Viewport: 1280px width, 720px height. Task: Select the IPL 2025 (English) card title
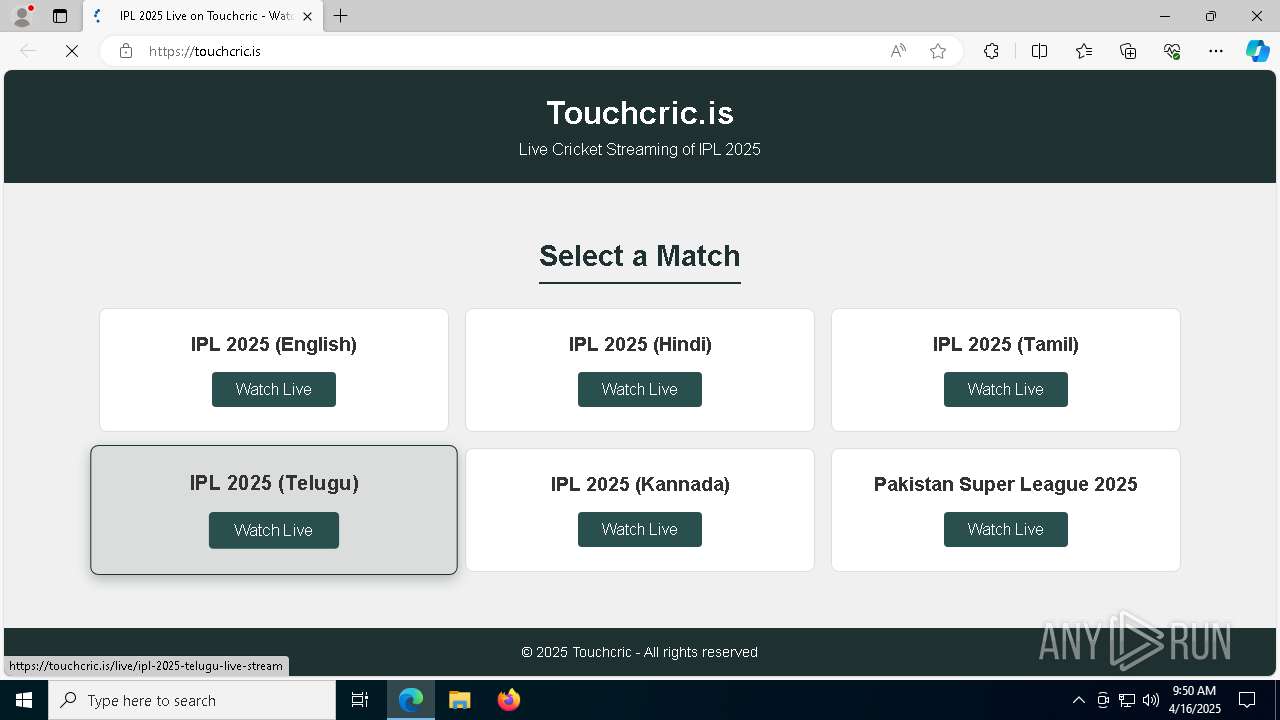point(274,344)
